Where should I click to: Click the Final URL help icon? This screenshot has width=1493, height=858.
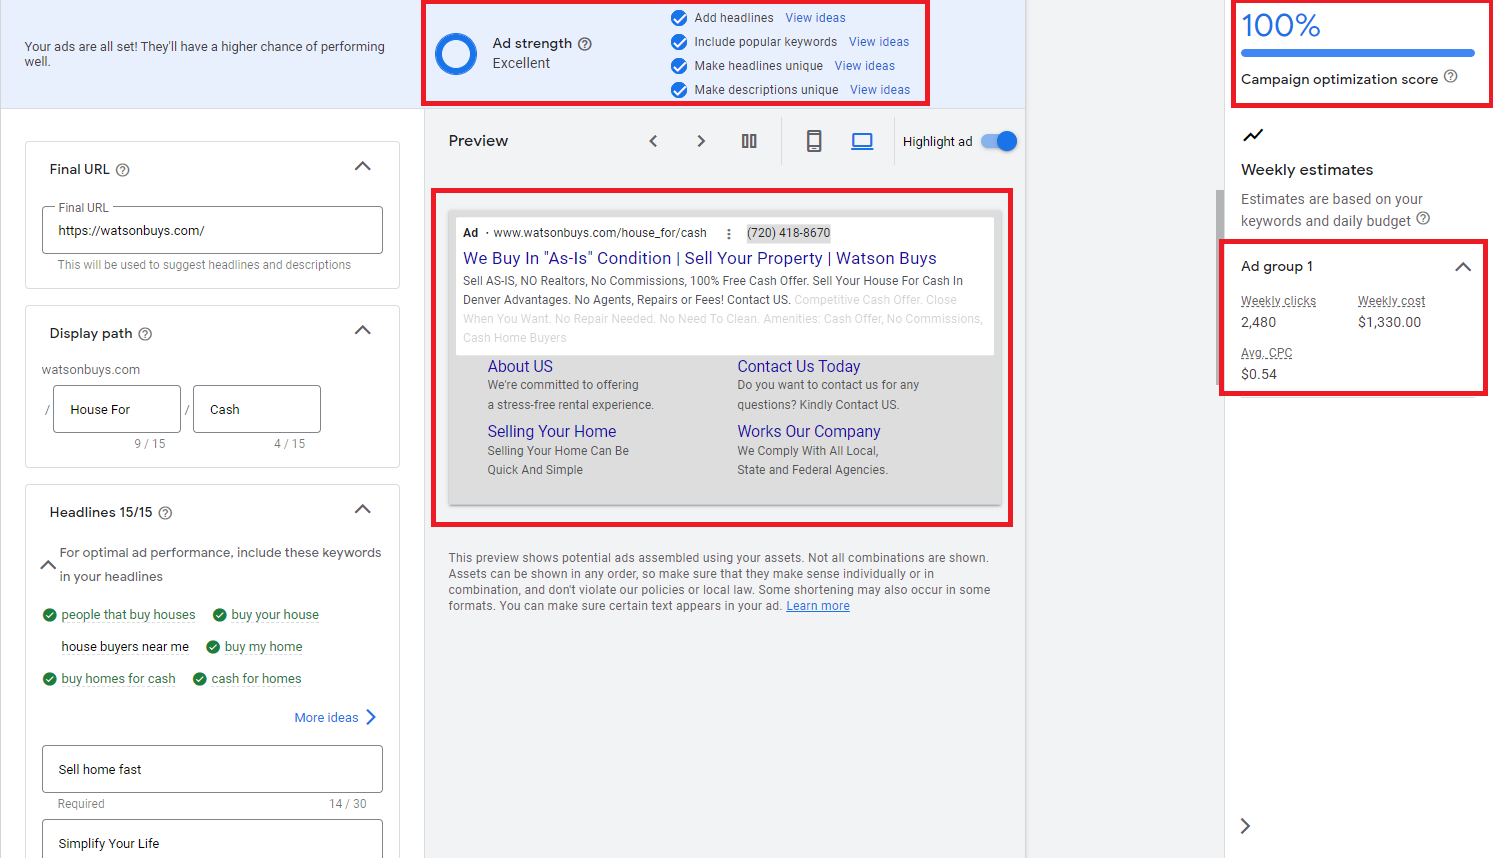point(122,169)
